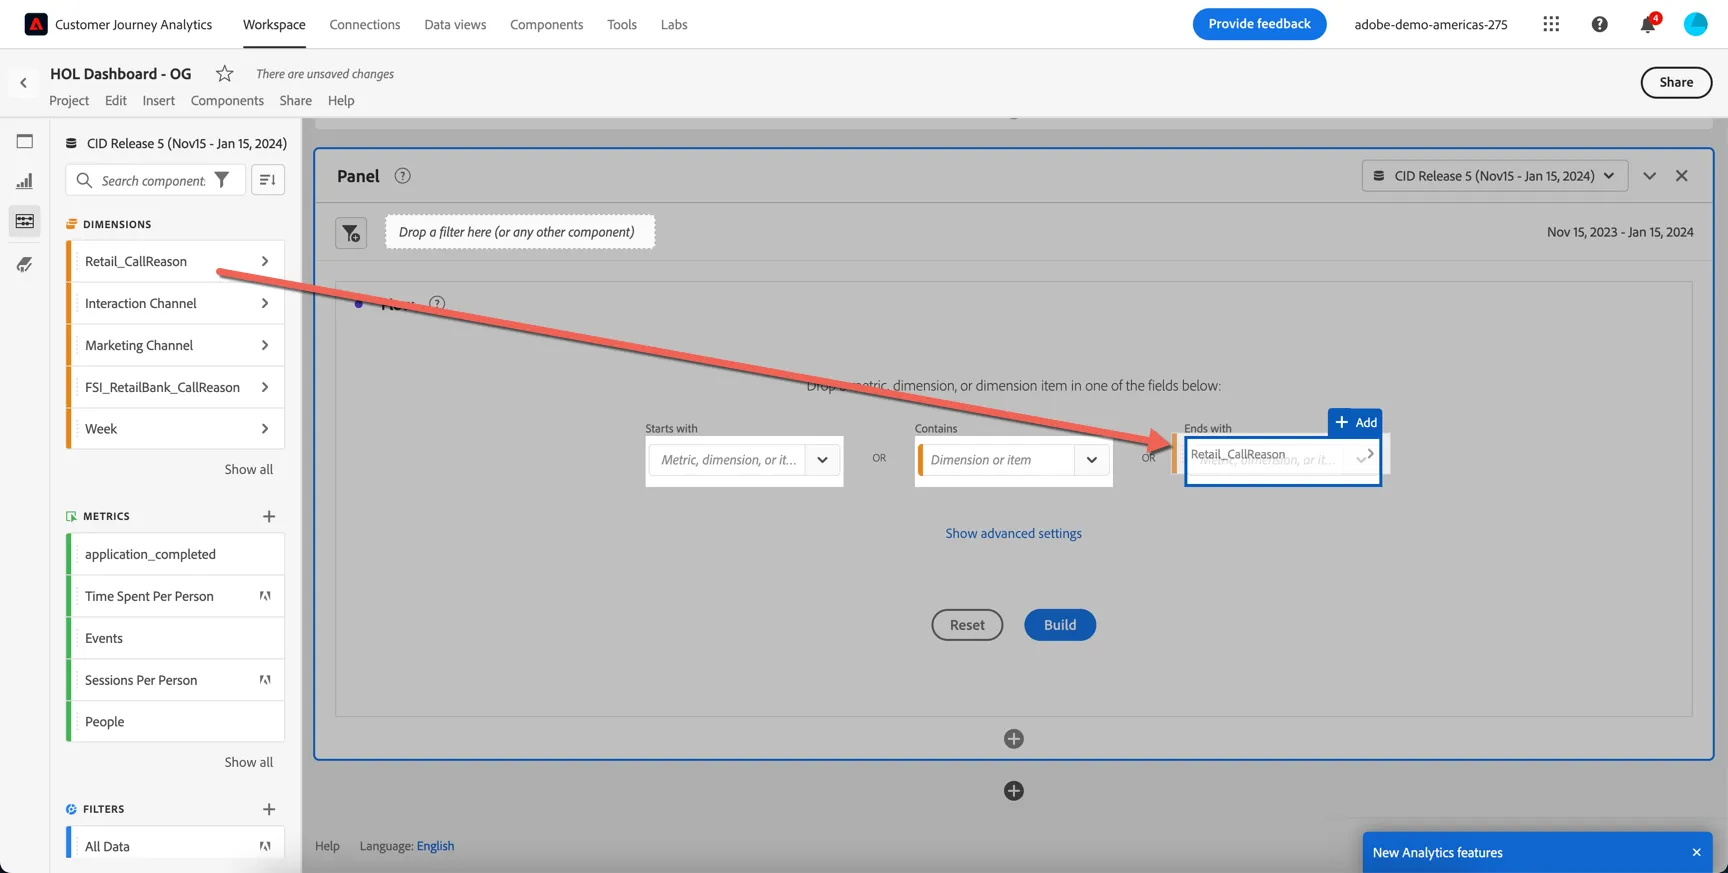
Task: Add a new metric with plus
Action: pyautogui.click(x=269, y=516)
